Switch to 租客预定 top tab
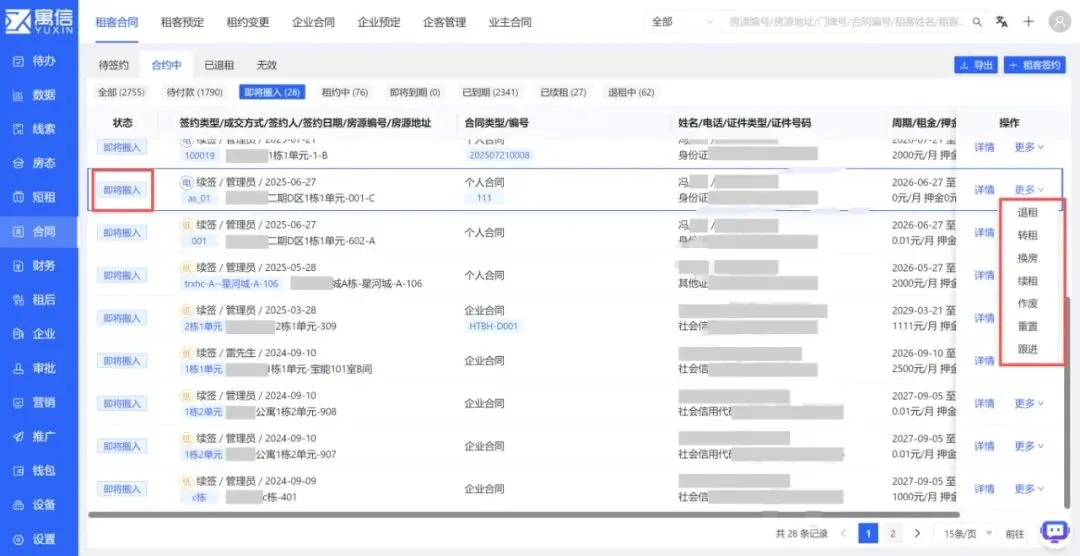 pos(182,22)
